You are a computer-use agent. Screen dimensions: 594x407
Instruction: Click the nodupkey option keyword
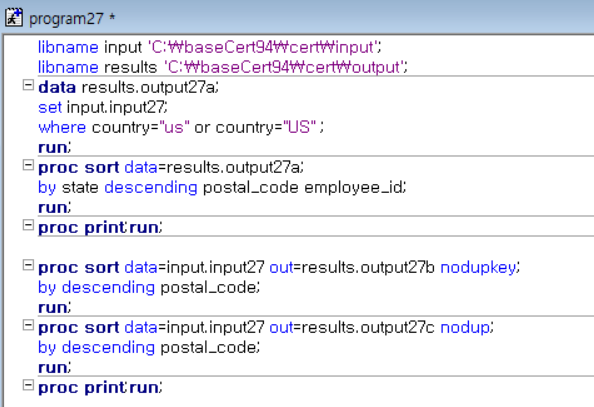coord(478,268)
